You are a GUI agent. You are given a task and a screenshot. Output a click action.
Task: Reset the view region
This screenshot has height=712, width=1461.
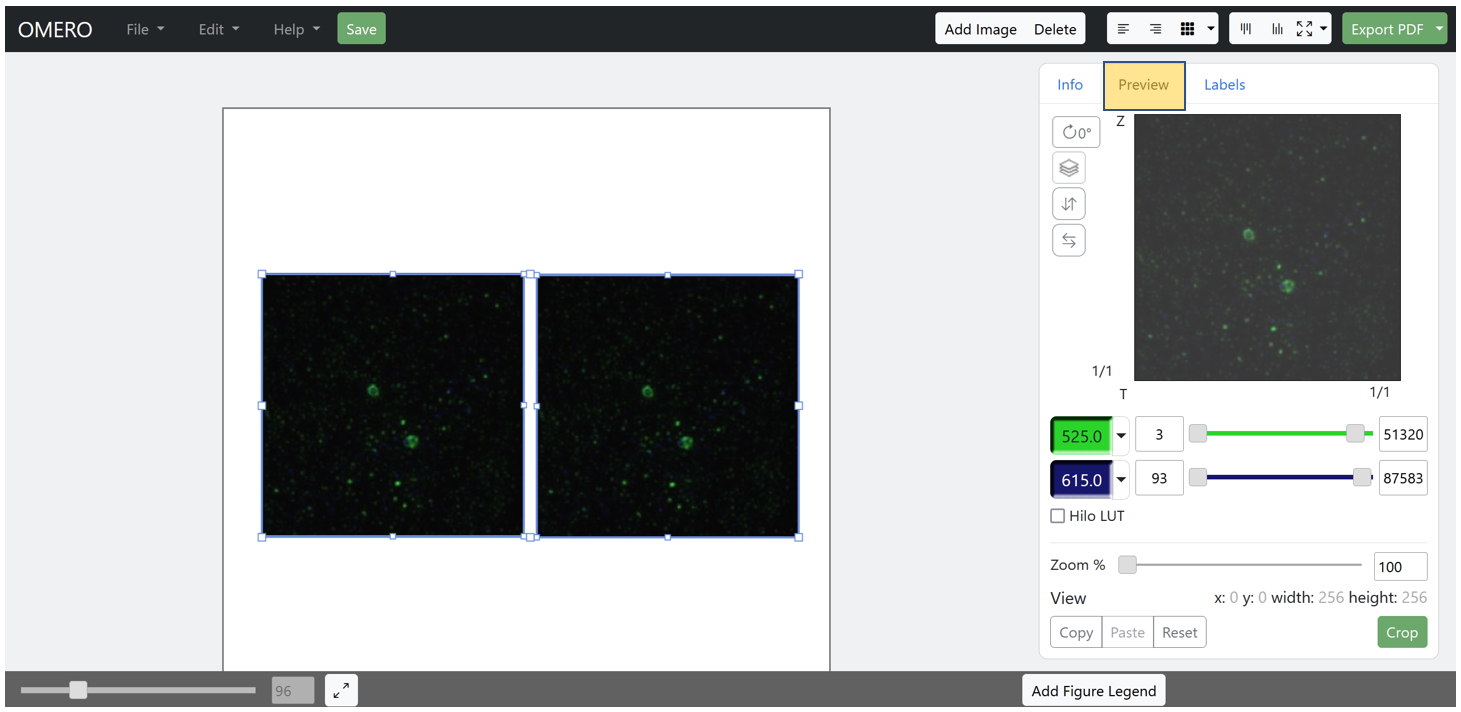point(1180,632)
